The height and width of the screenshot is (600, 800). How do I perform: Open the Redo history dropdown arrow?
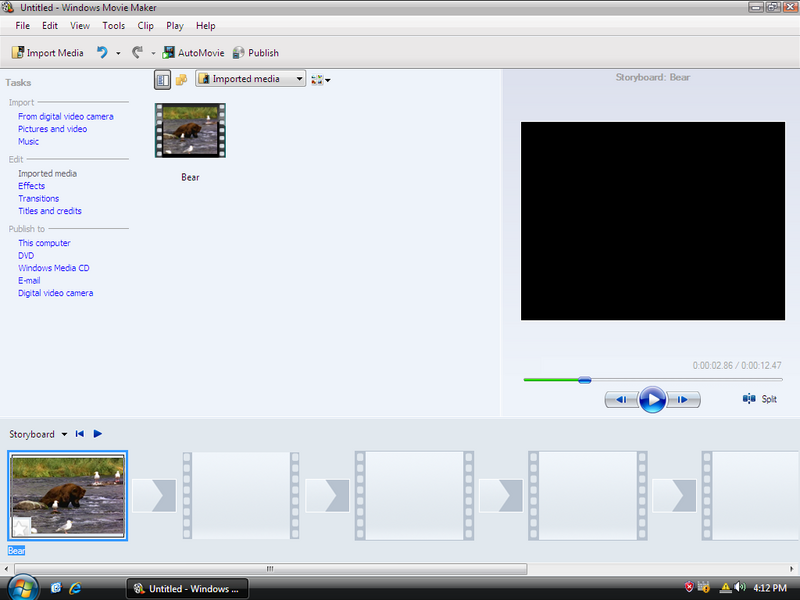tap(153, 53)
